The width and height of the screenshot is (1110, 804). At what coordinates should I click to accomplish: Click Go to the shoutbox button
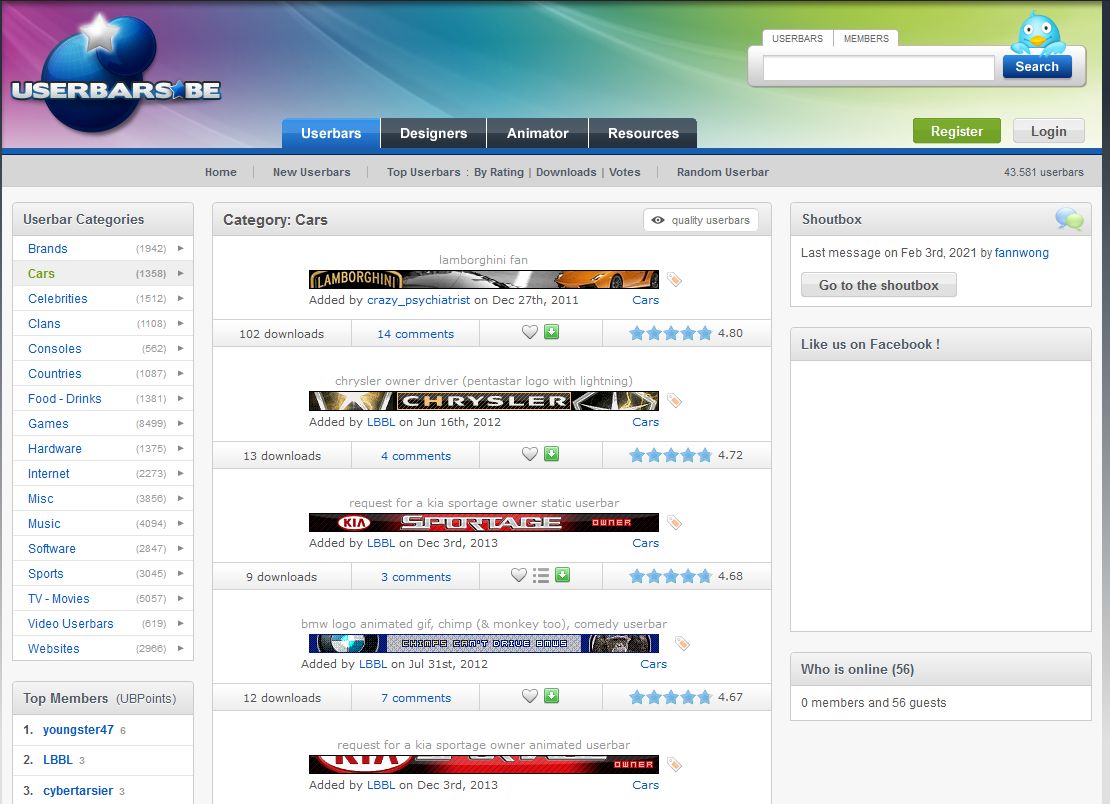coord(879,285)
